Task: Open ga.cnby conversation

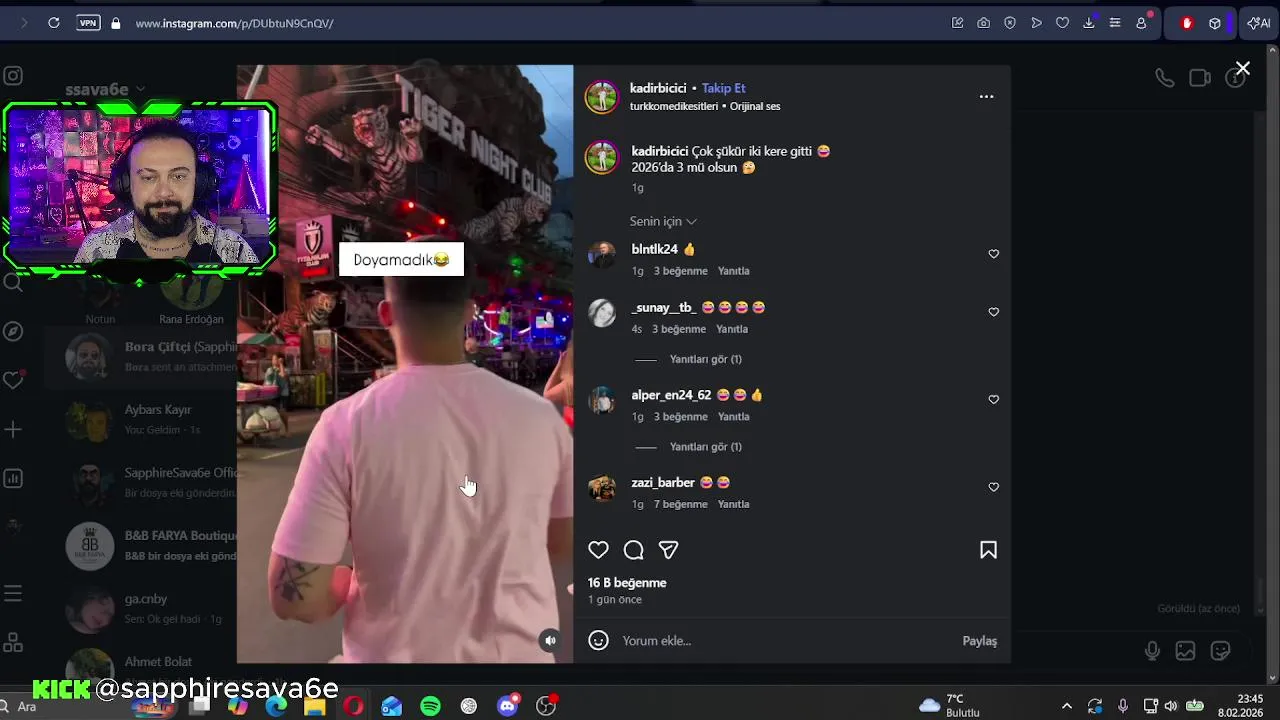Action: pos(140,608)
